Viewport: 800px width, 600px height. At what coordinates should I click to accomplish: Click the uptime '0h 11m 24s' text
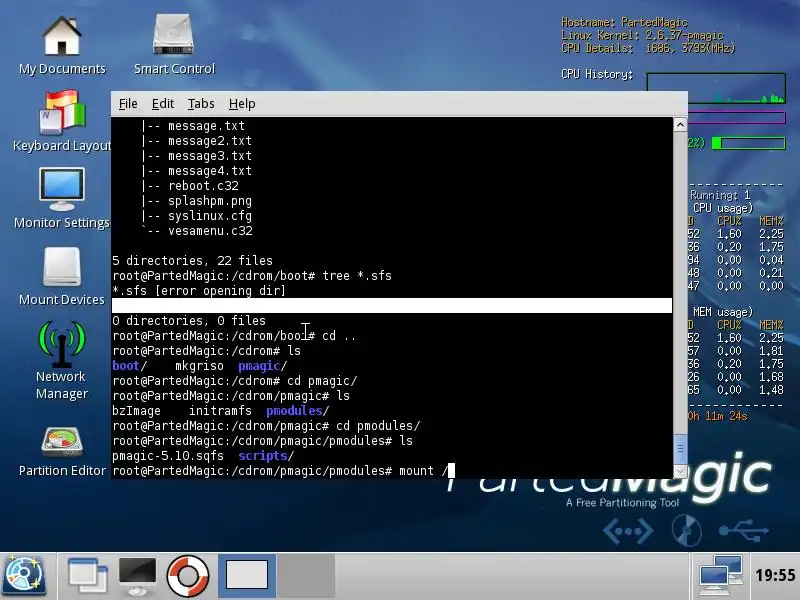[x=717, y=416]
